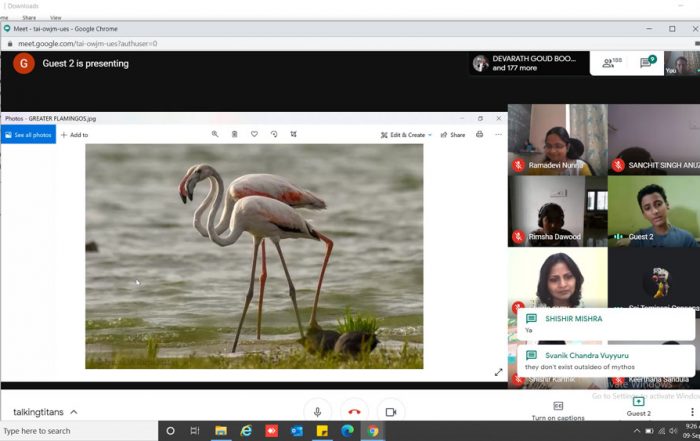Screen dimensions: 700x441
Task: Open the Photos three-dot more menu
Action: click(x=499, y=134)
